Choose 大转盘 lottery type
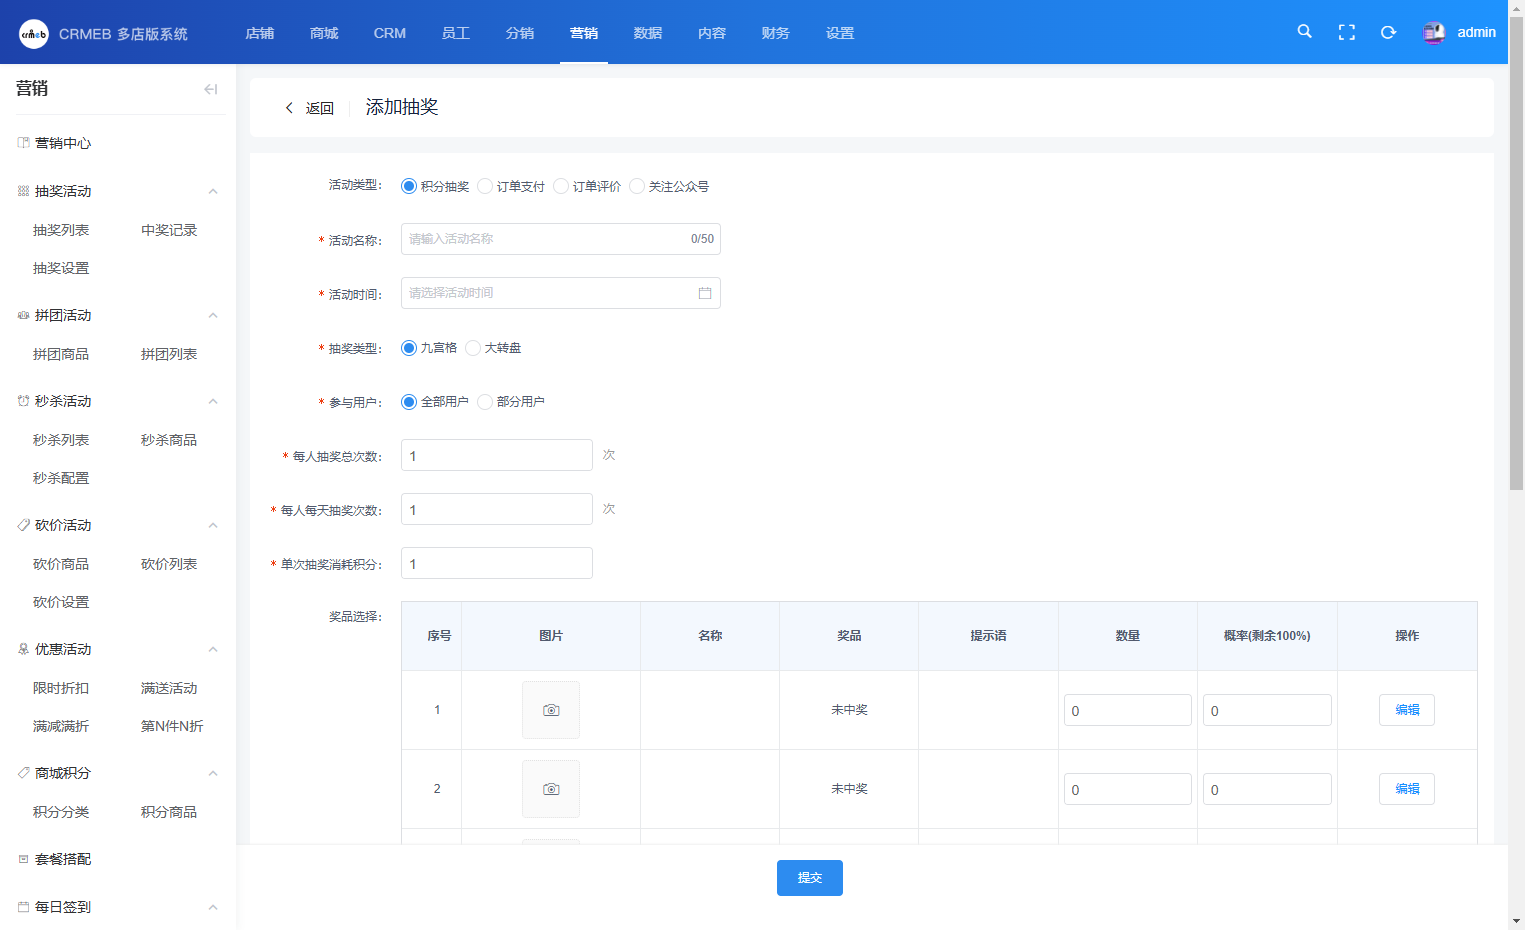The image size is (1525, 930). (473, 348)
